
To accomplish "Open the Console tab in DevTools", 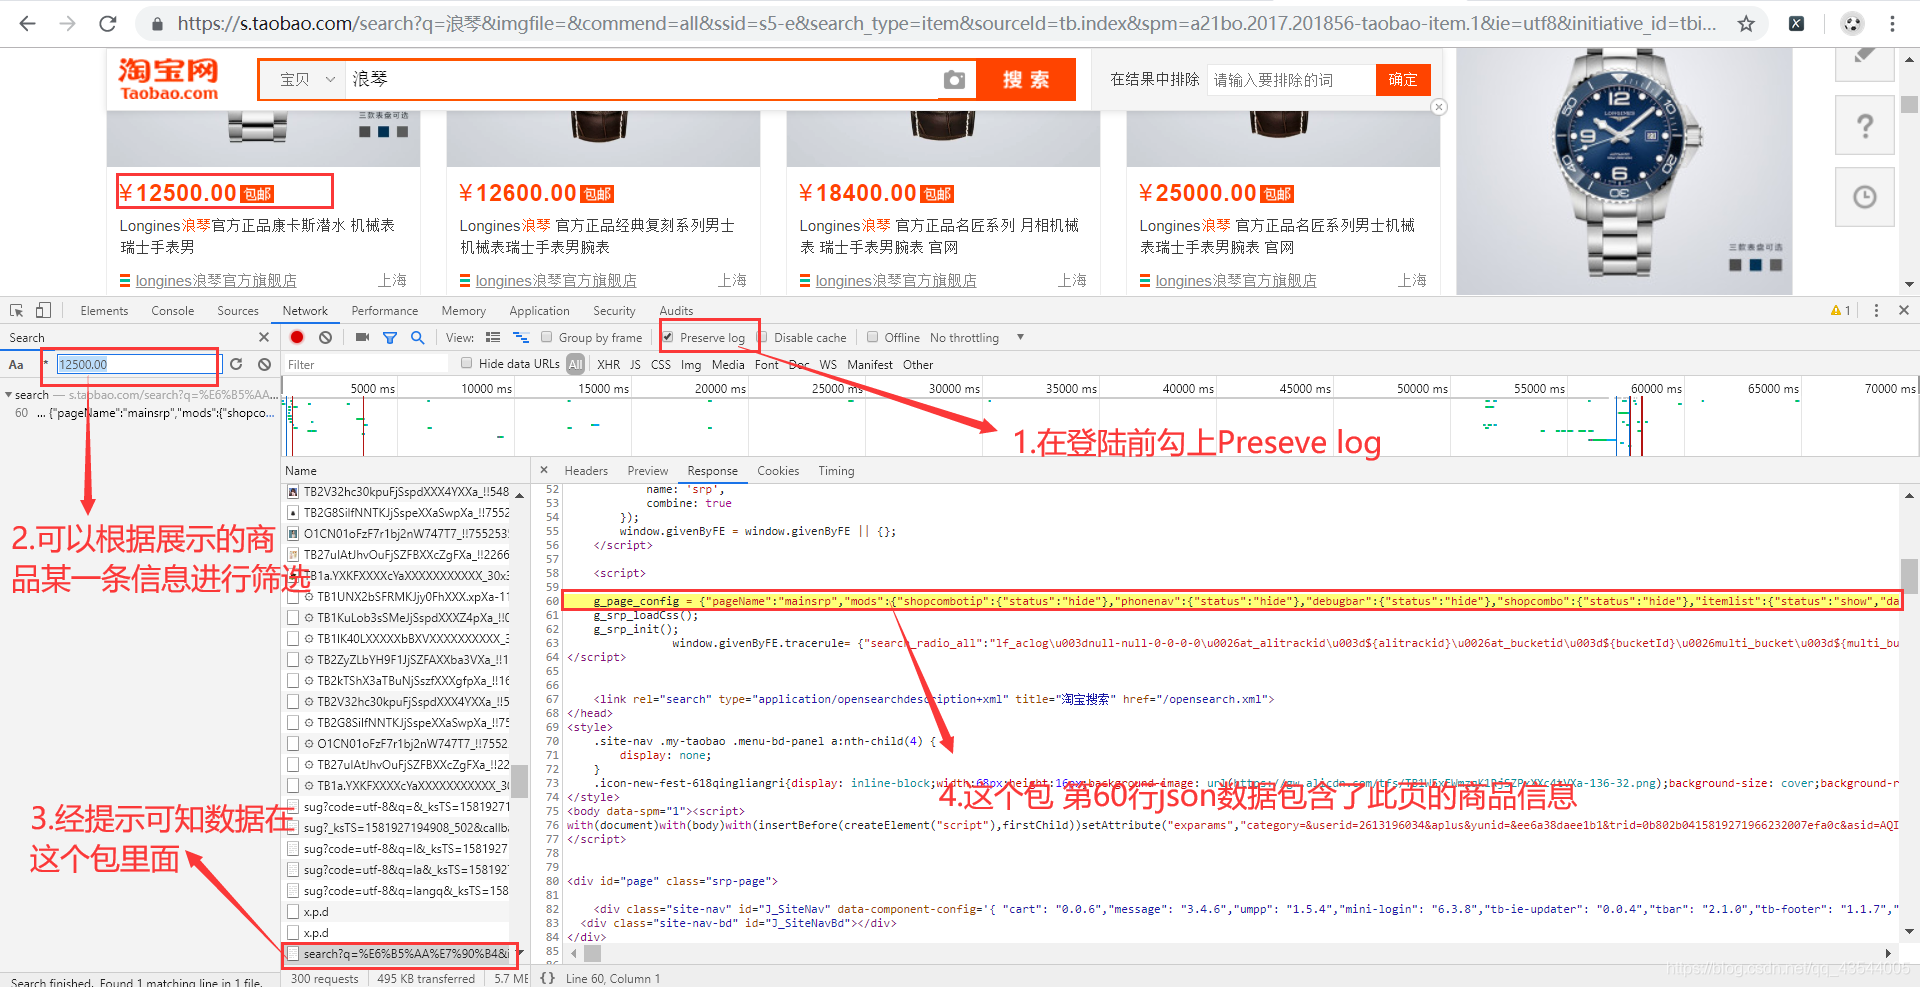I will tap(172, 311).
